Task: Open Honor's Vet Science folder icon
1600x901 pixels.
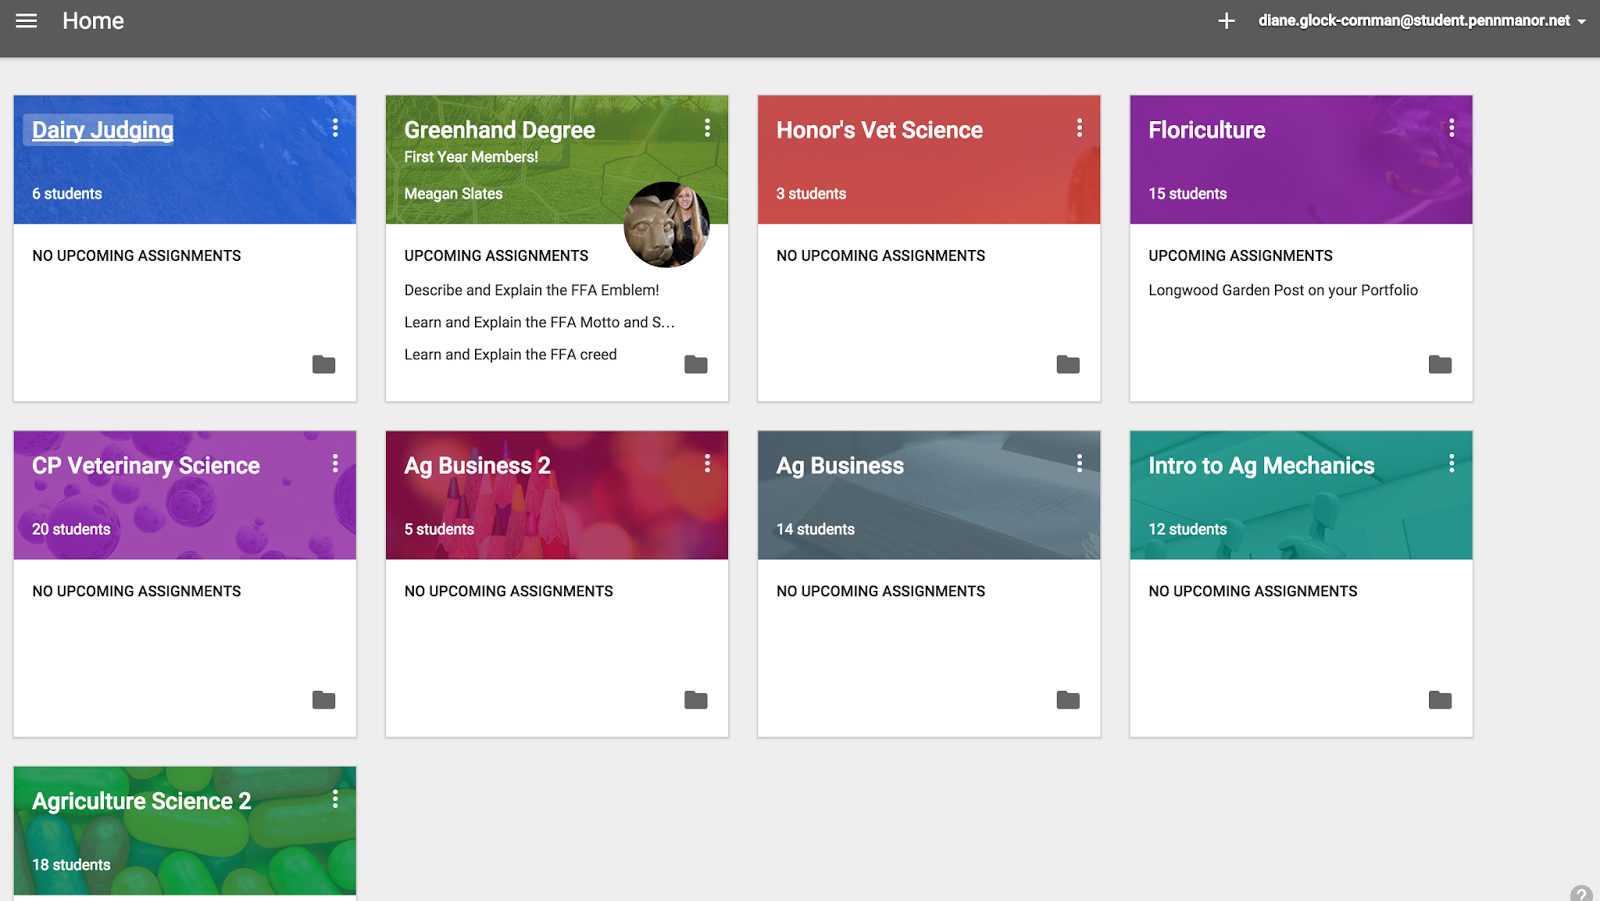Action: [x=1067, y=364]
